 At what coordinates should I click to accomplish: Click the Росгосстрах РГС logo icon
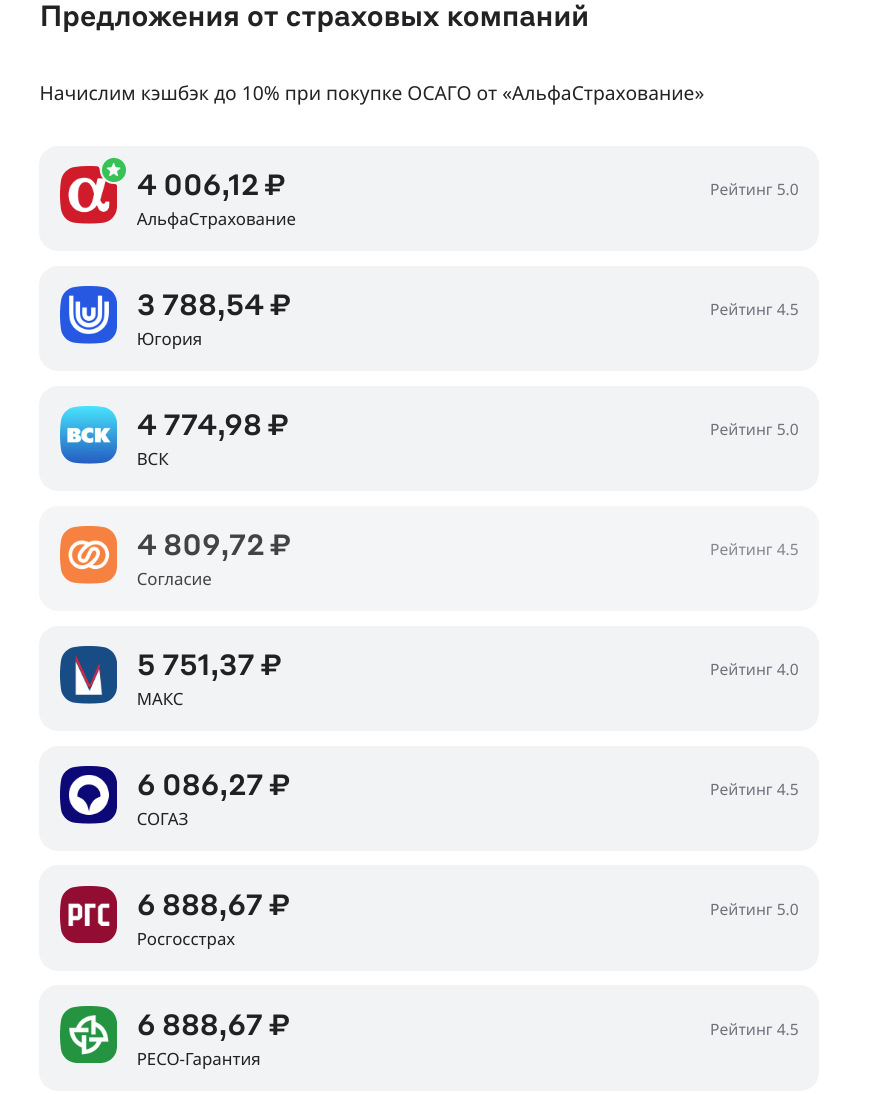click(88, 914)
